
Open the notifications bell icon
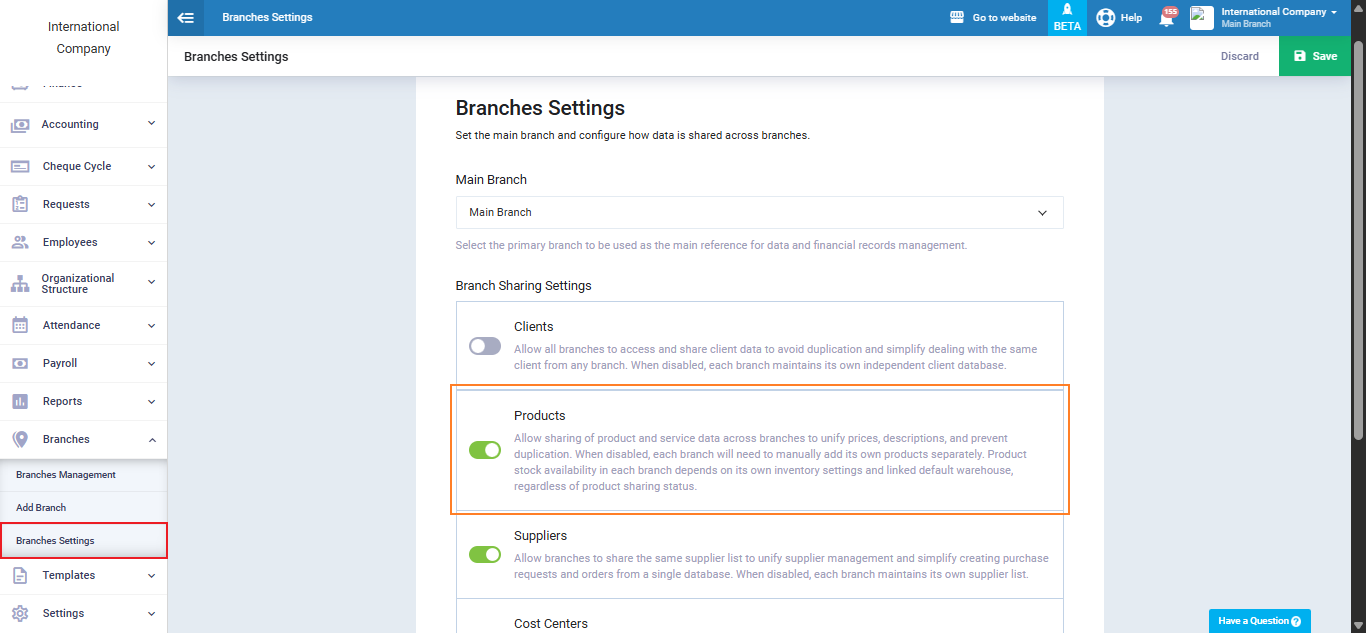[x=1166, y=18]
